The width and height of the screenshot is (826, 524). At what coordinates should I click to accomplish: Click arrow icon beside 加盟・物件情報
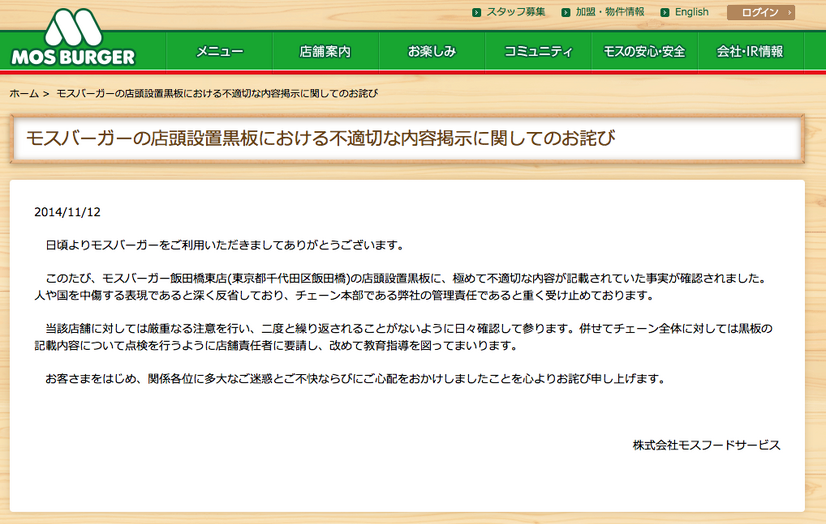pos(566,12)
